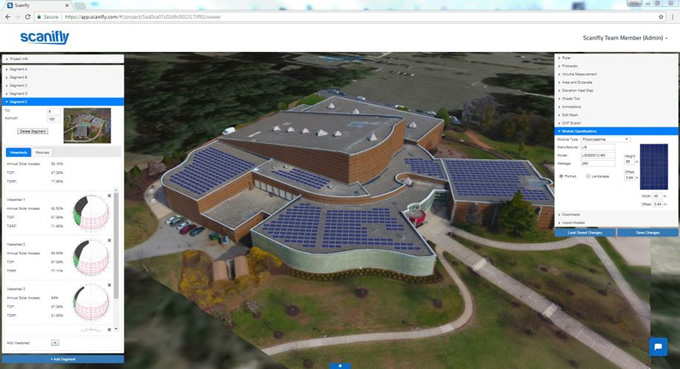Expand the Import Models section

pos(616,223)
